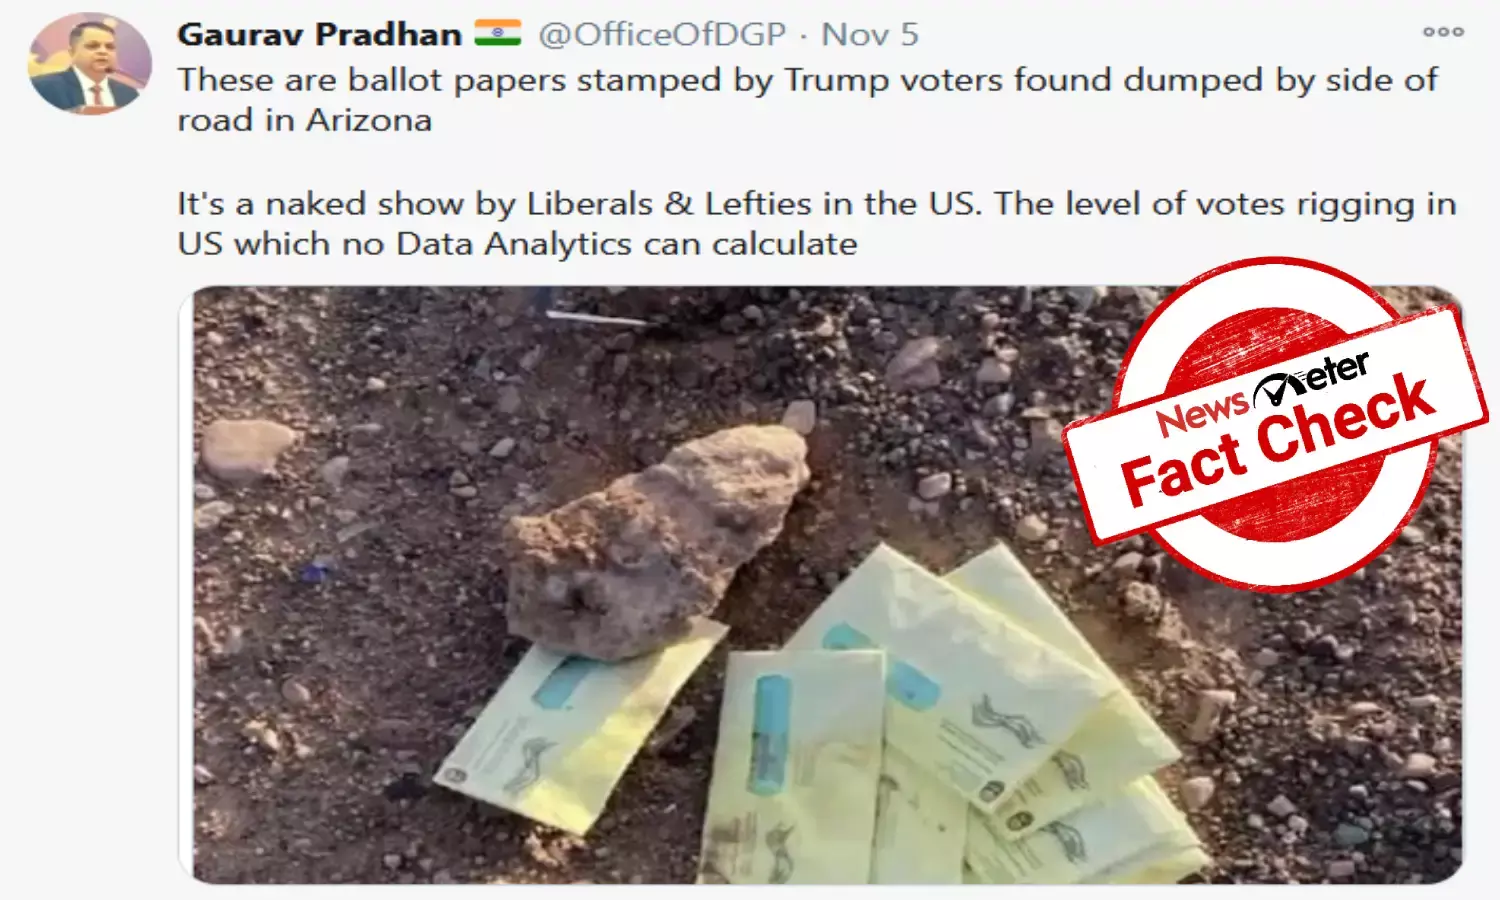Click the India flag emoji beside the name
1500x900 pixels.
[x=498, y=33]
